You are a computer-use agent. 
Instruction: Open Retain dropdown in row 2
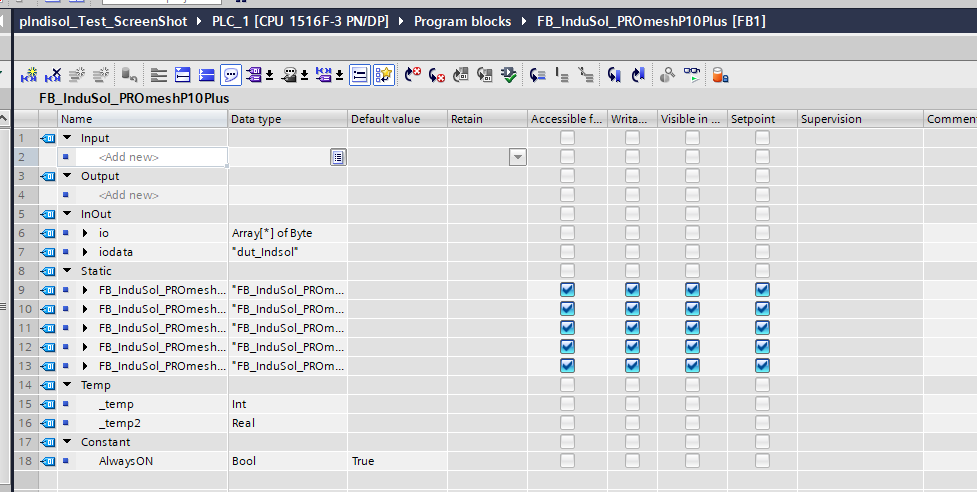(x=518, y=157)
